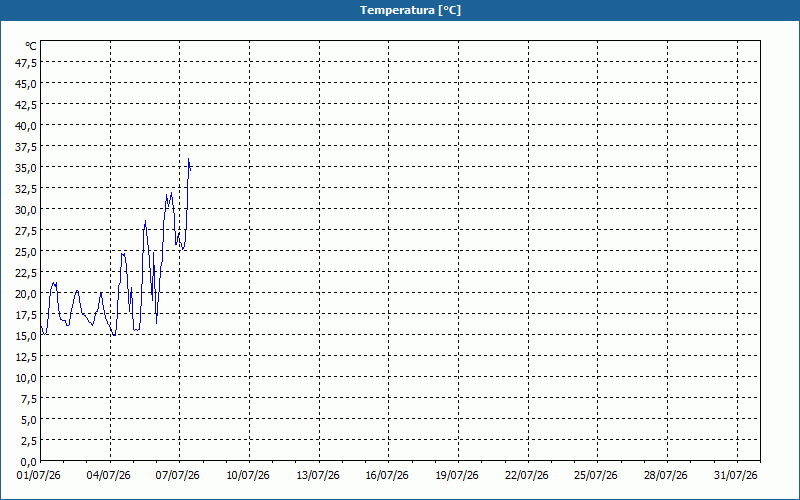Click the 19/07/26 date label
The image size is (800, 500).
pos(457,476)
